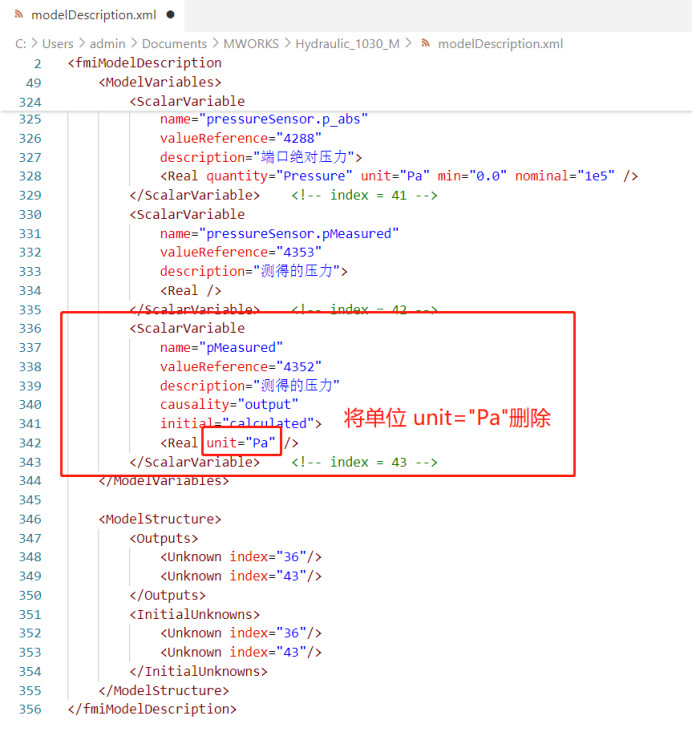Image resolution: width=692 pixels, height=744 pixels.
Task: Click sticky line fmiModelDescription header
Action: click(145, 63)
